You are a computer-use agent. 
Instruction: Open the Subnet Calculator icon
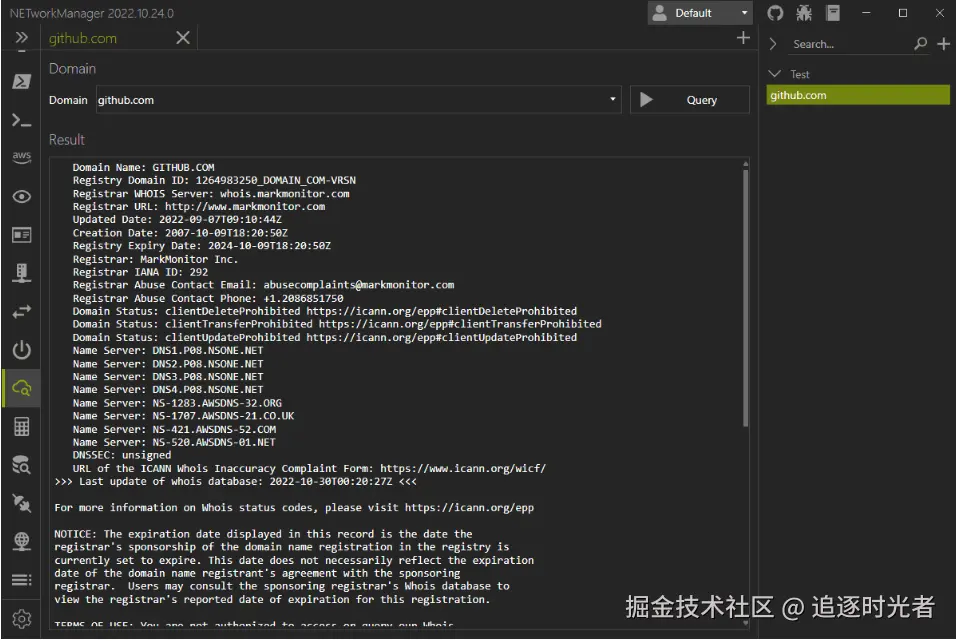point(21,426)
